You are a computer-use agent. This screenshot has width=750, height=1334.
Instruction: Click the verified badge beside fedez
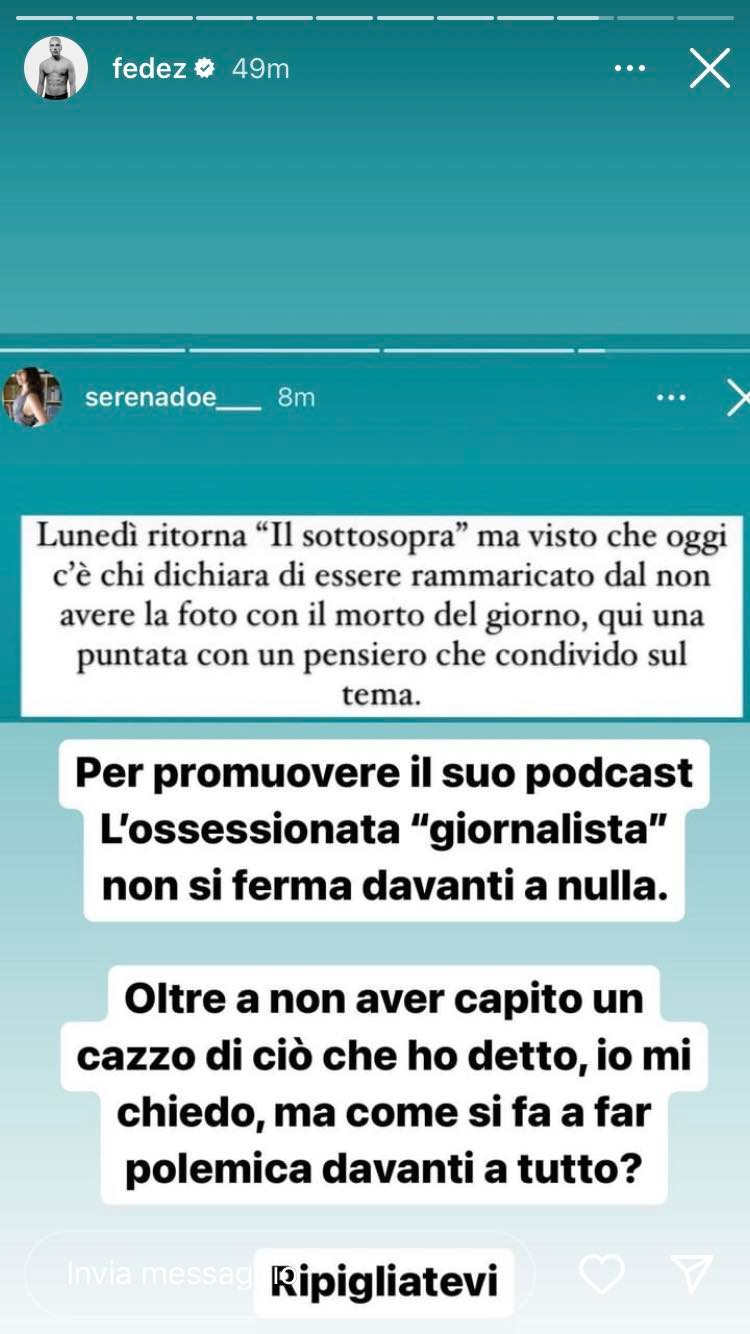tap(205, 68)
